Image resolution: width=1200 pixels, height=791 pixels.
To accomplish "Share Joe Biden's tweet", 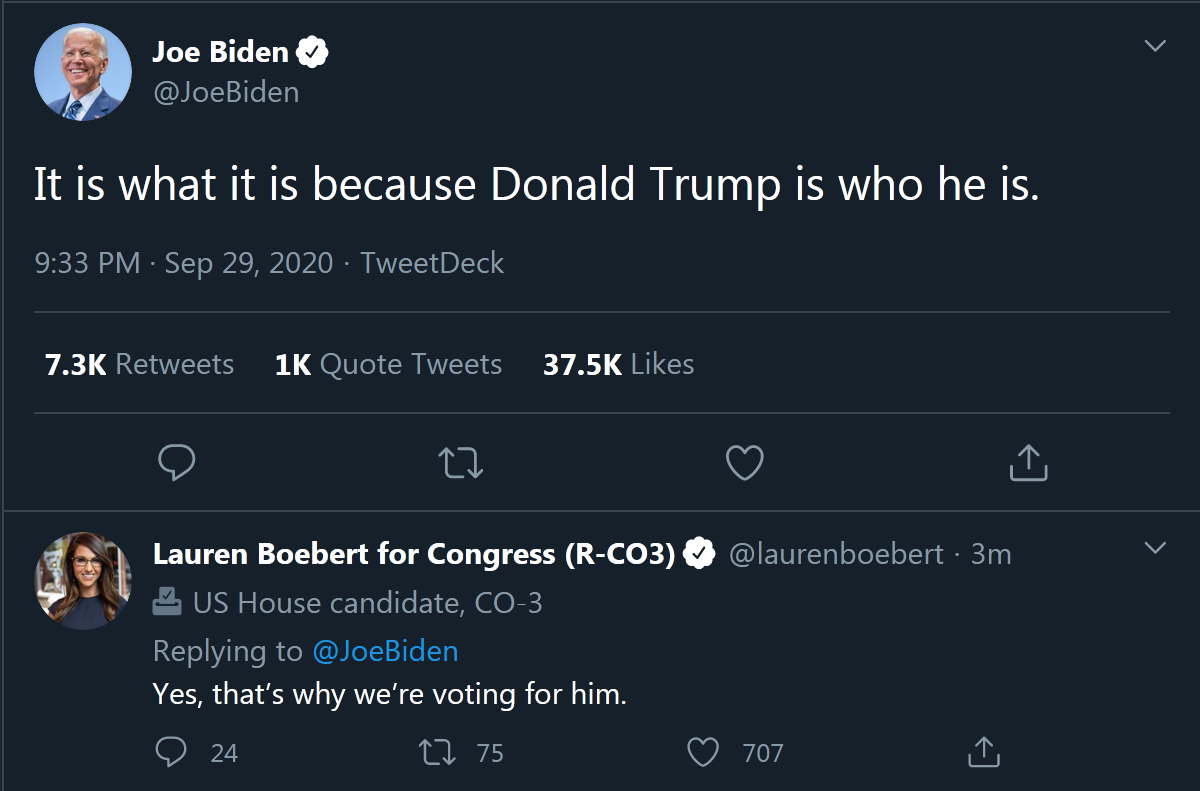I will 1028,462.
